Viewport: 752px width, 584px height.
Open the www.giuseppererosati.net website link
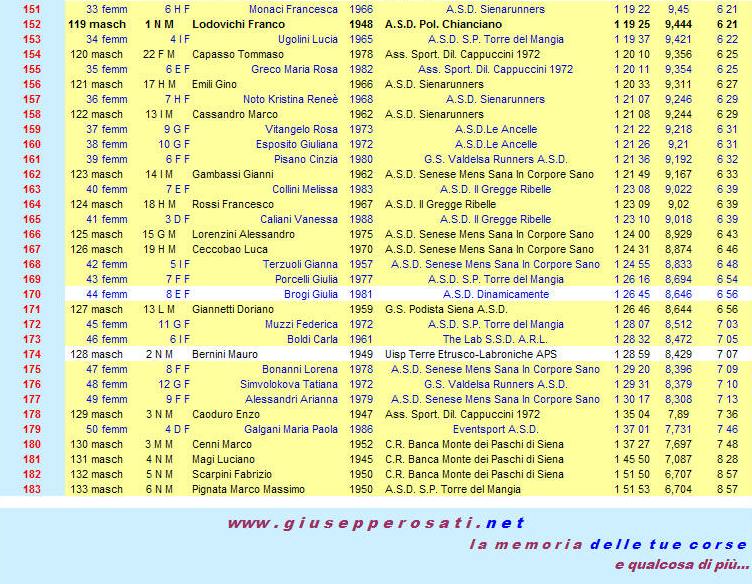pyautogui.click(x=376, y=522)
